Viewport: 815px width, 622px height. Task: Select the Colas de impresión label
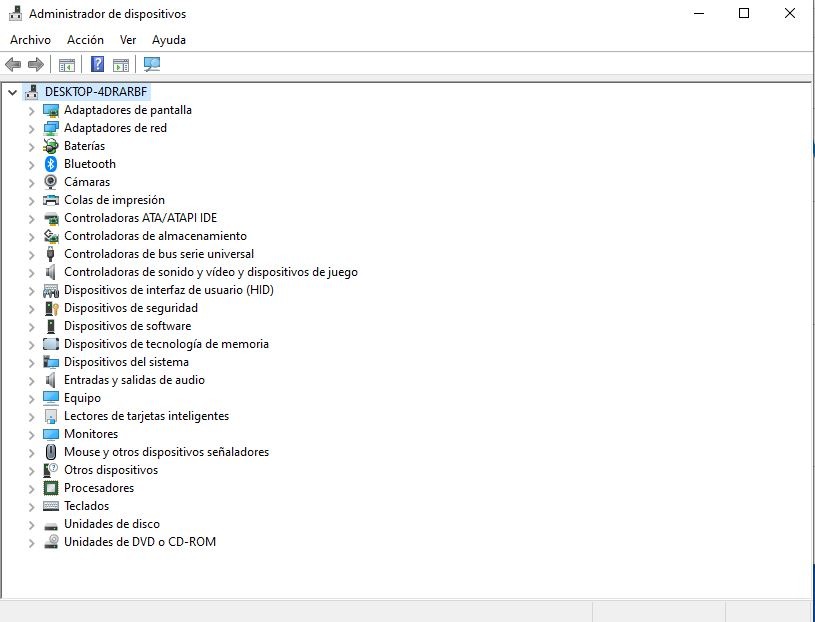pos(114,200)
